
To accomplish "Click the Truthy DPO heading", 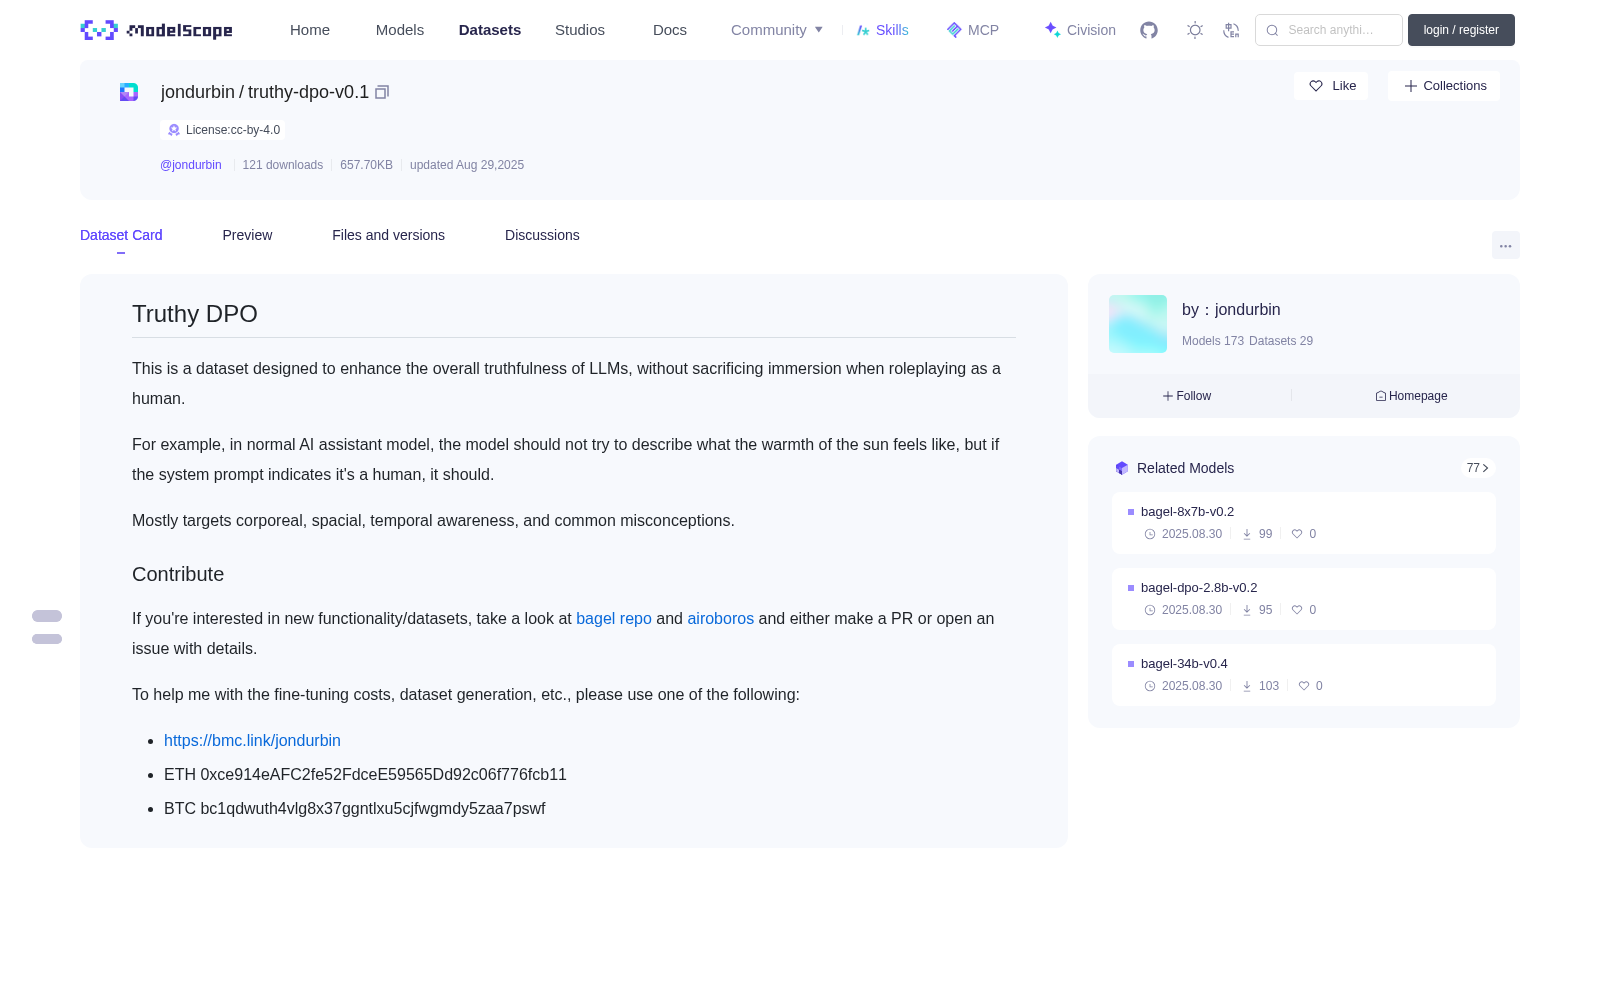I will tap(195, 314).
